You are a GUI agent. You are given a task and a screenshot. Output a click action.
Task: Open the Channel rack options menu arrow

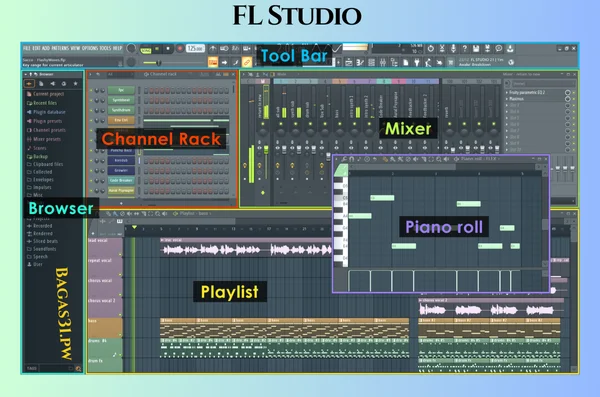(x=91, y=74)
